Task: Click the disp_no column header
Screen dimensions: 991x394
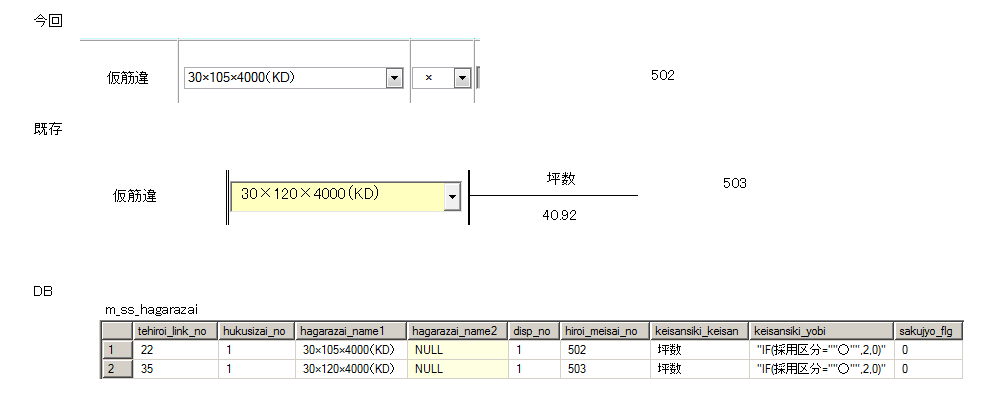Action: point(534,331)
